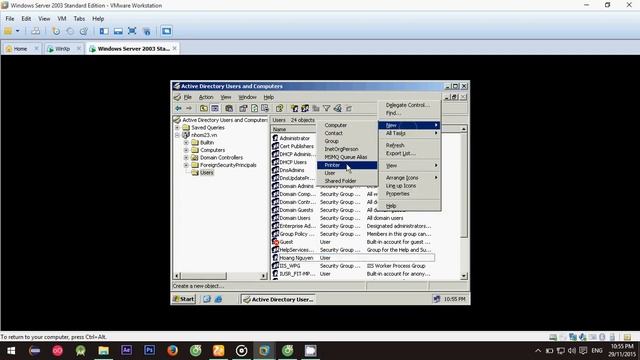Click the VMware console view icon

(x=166, y=31)
